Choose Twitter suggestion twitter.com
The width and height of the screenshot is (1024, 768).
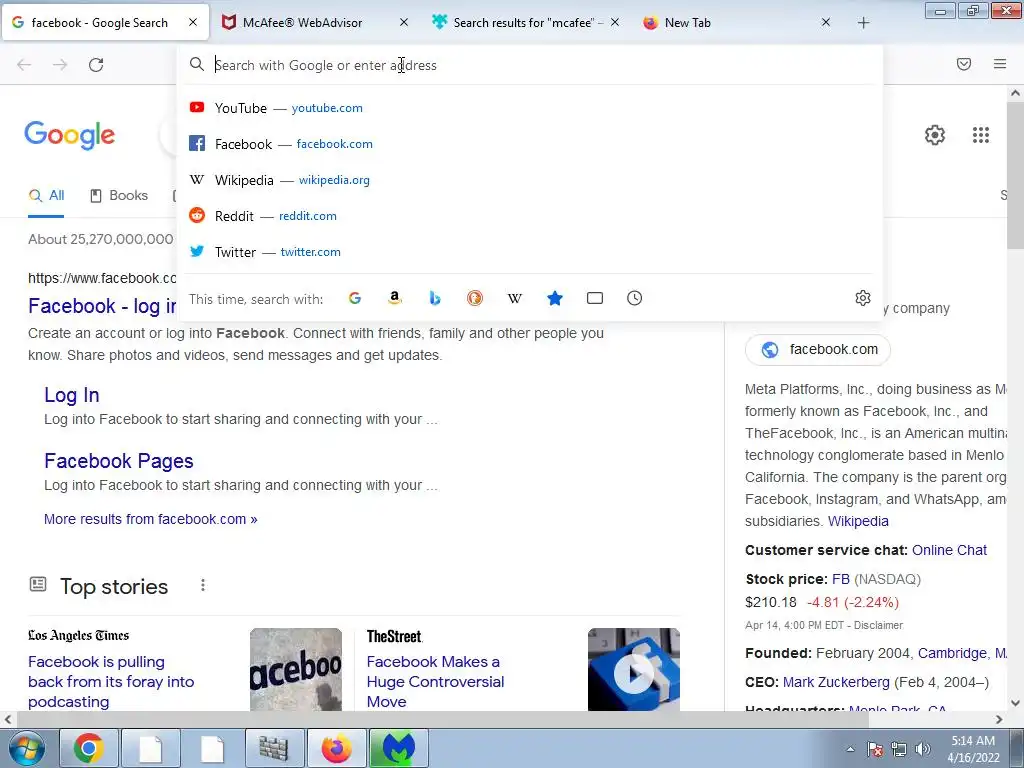(x=530, y=251)
